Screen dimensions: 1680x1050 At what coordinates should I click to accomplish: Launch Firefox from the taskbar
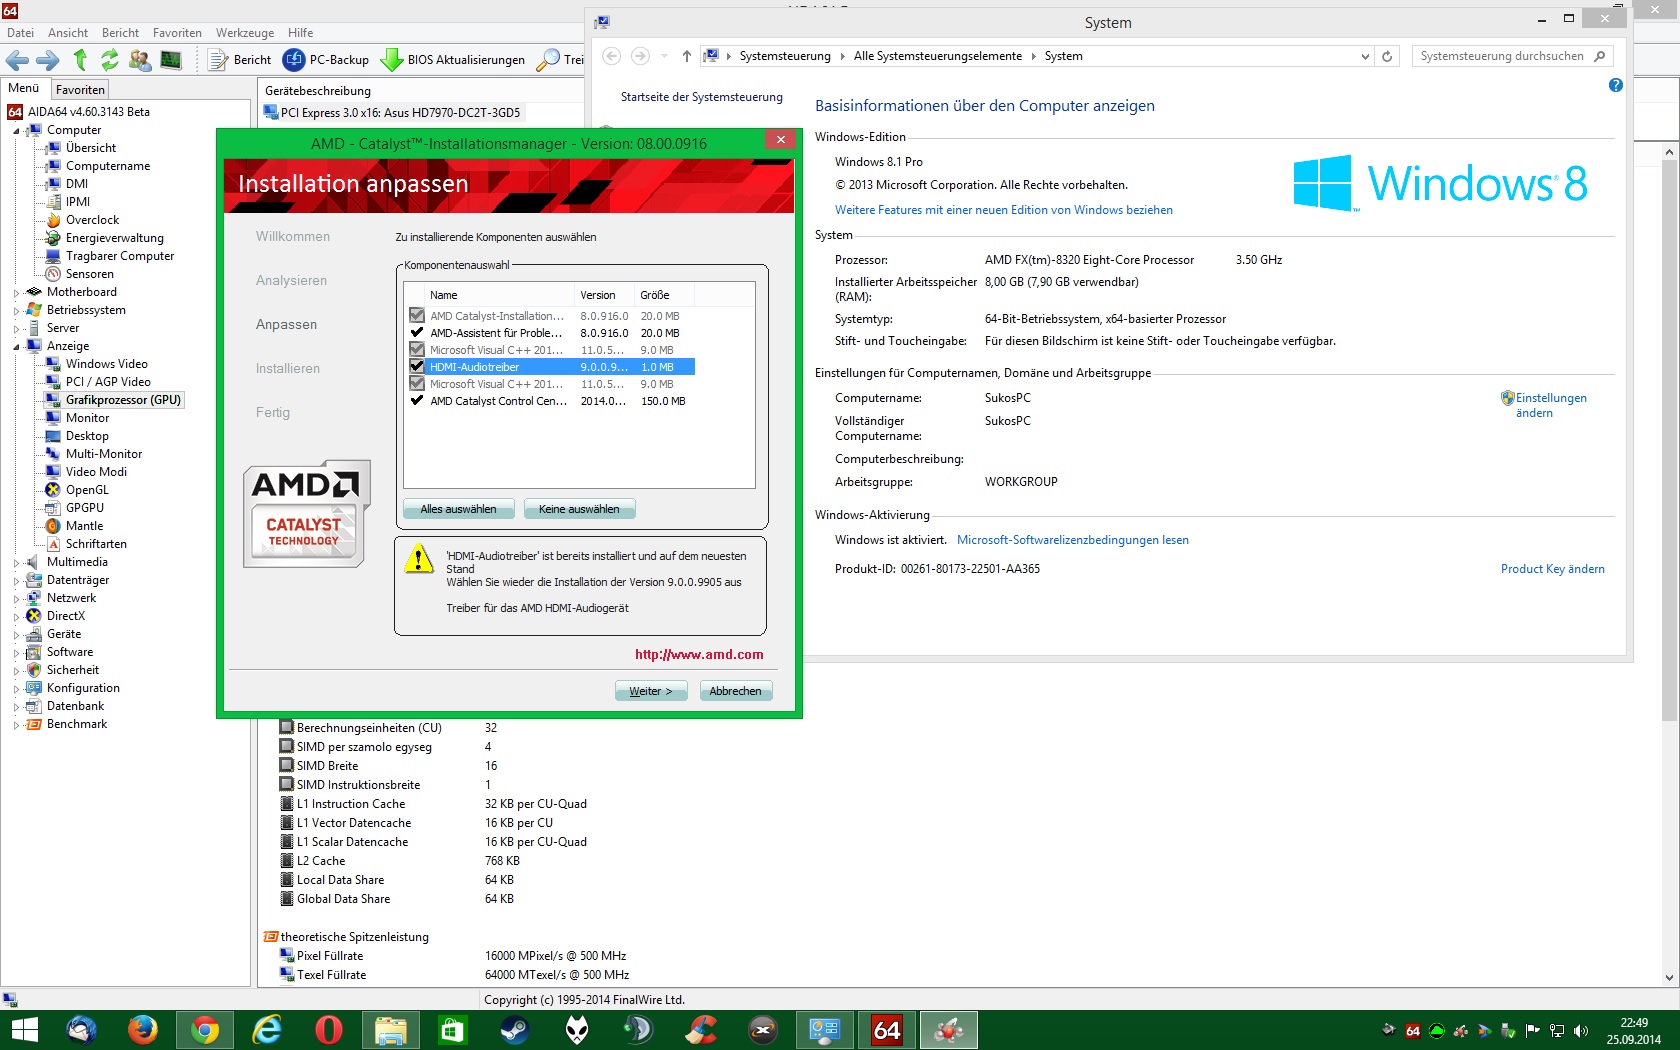point(142,1030)
